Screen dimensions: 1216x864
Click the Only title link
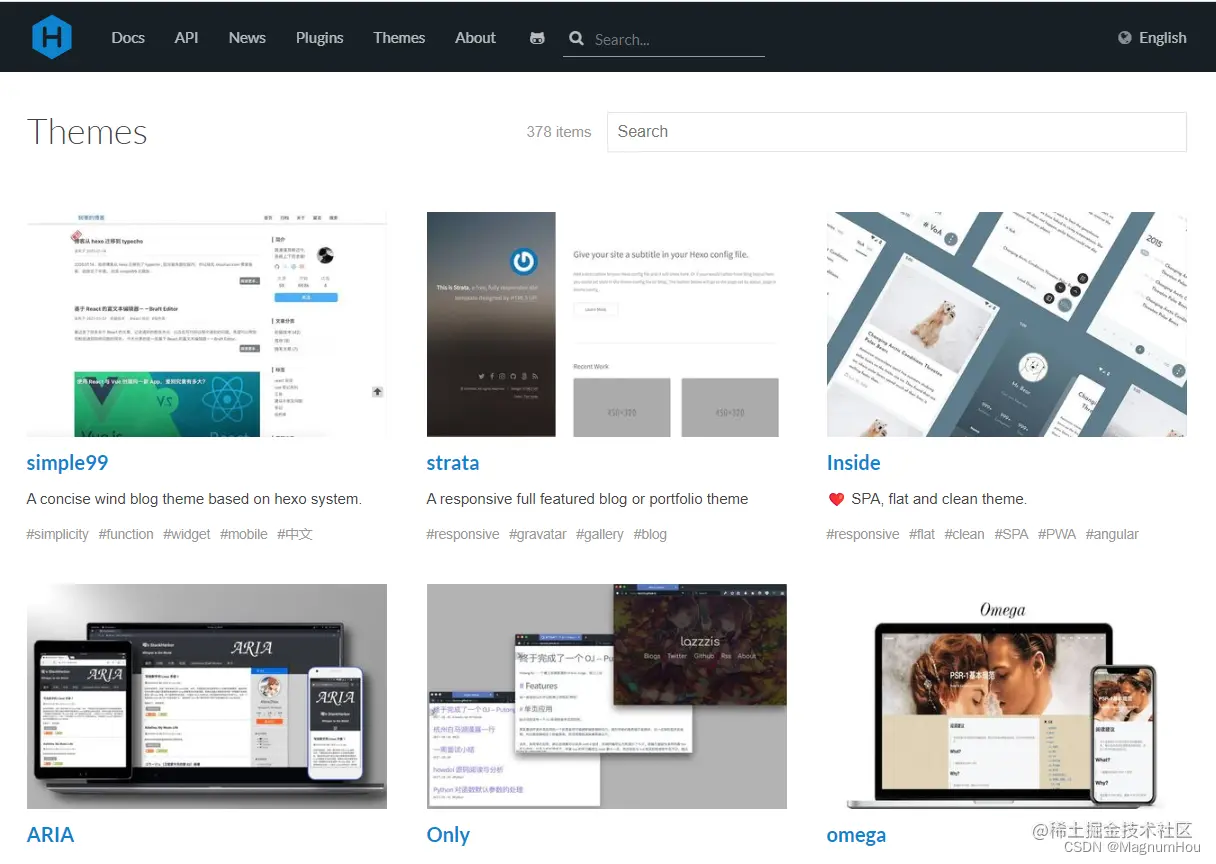tap(448, 835)
